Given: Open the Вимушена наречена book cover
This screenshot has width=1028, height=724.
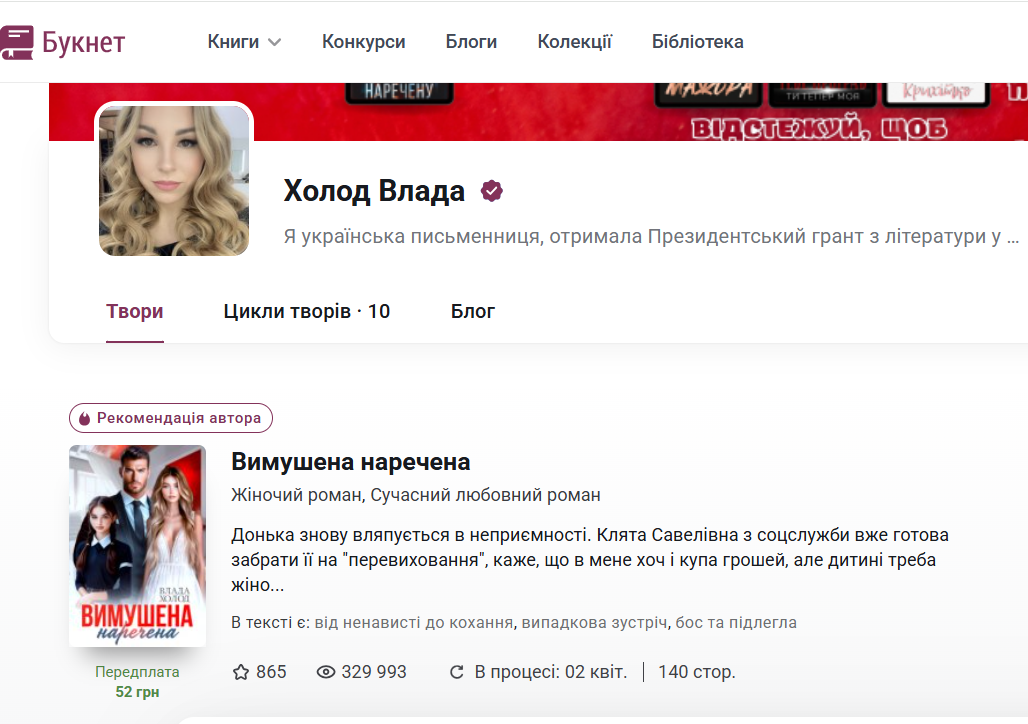Looking at the screenshot, I should click(x=137, y=545).
